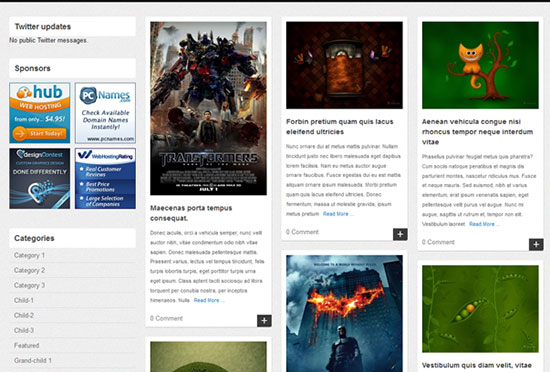Open the Transformers poster image

click(x=208, y=108)
